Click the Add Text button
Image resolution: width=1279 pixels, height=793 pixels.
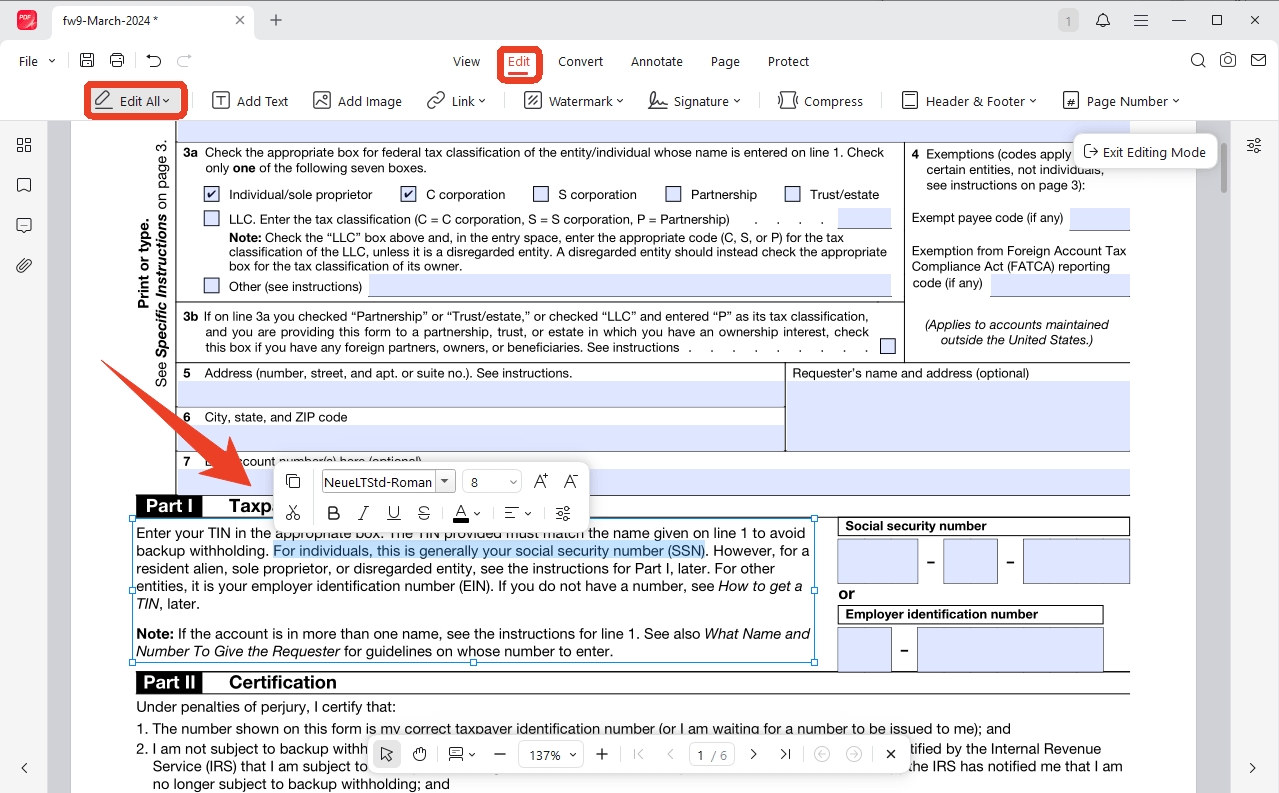click(250, 101)
